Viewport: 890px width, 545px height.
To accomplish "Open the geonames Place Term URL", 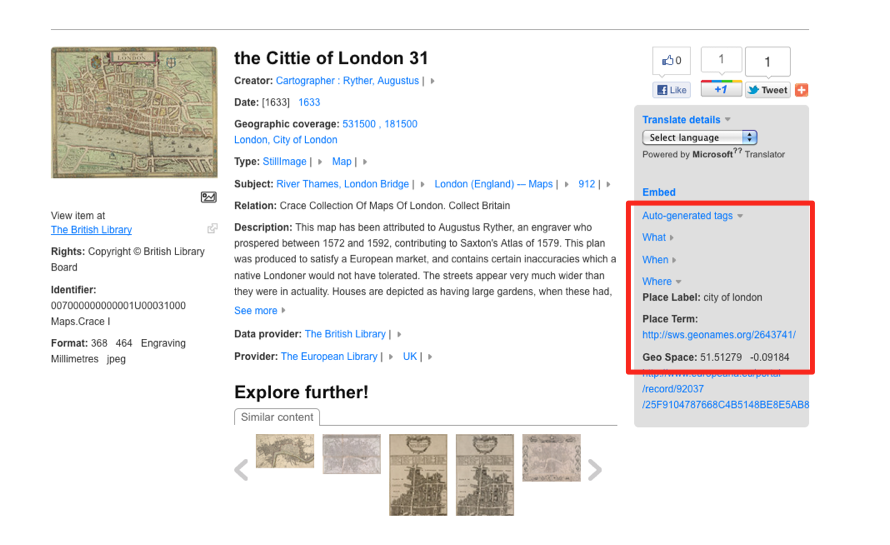I will coord(718,335).
